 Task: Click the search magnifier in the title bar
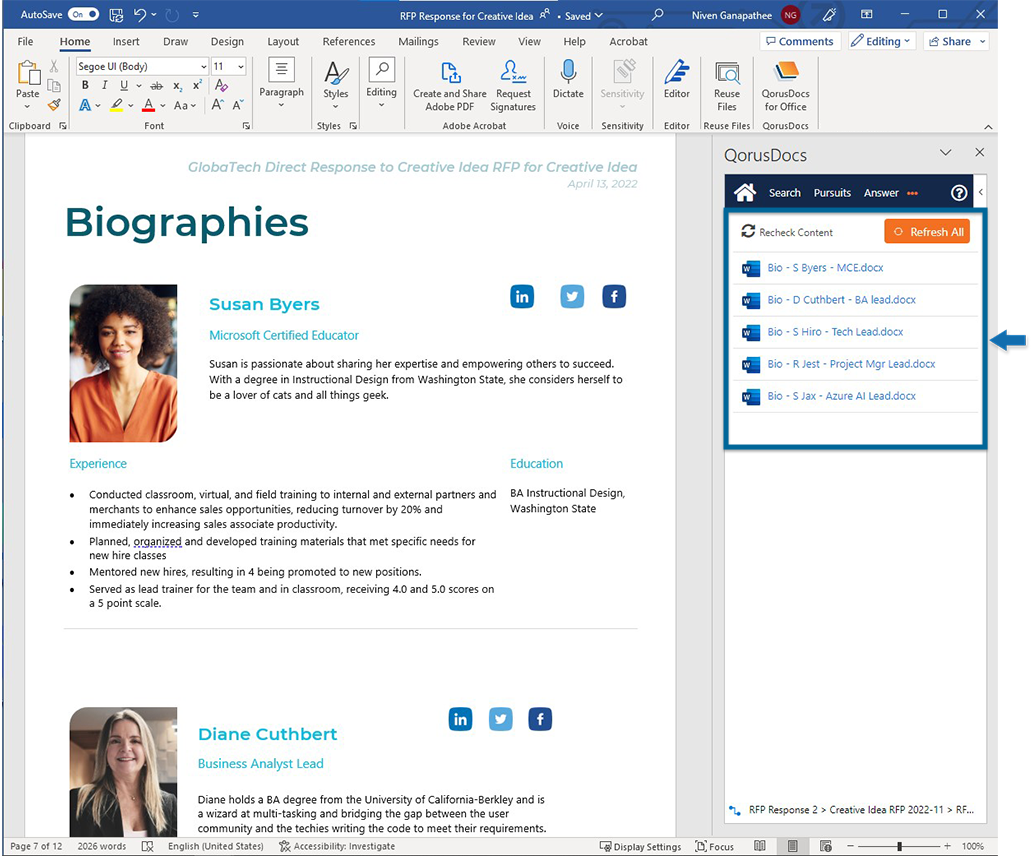[x=657, y=14]
